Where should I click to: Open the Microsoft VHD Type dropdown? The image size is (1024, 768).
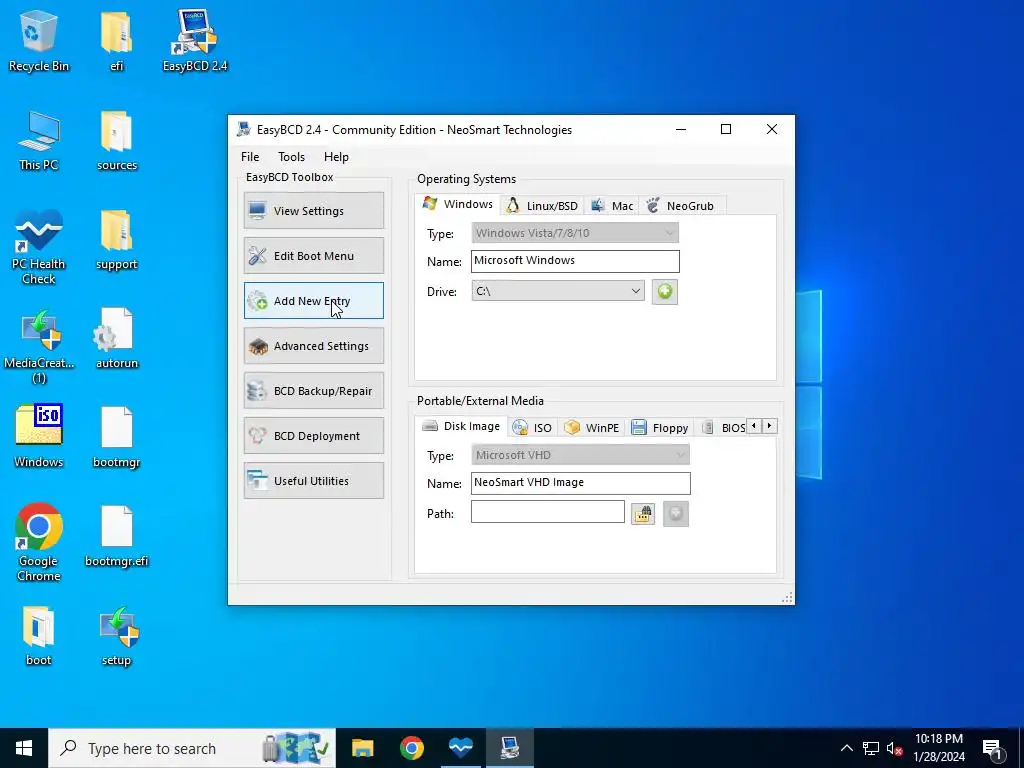pos(580,455)
